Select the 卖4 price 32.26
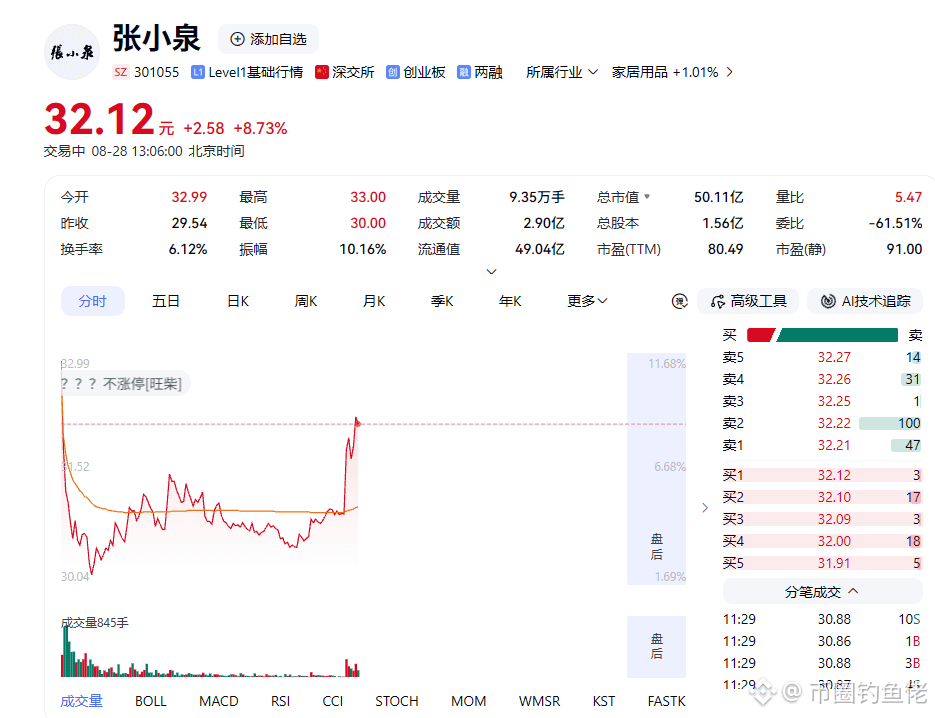 (x=834, y=379)
